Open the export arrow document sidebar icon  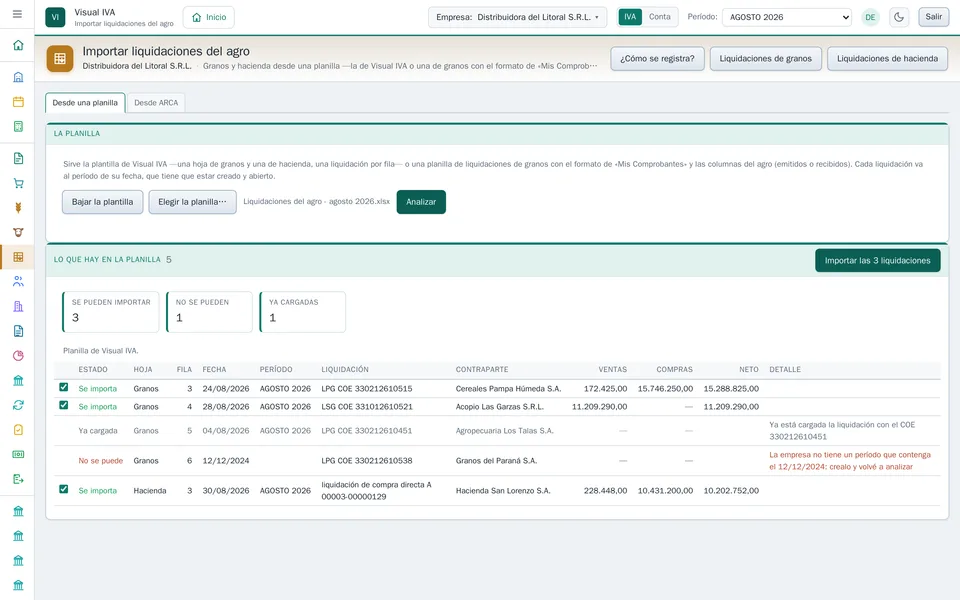tap(18, 479)
